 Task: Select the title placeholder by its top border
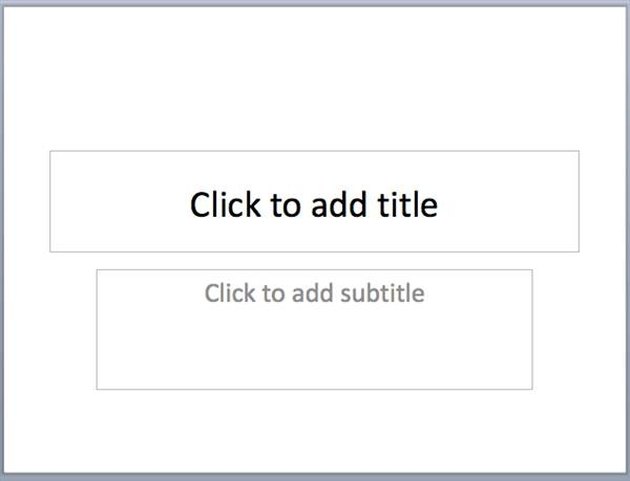pos(314,151)
